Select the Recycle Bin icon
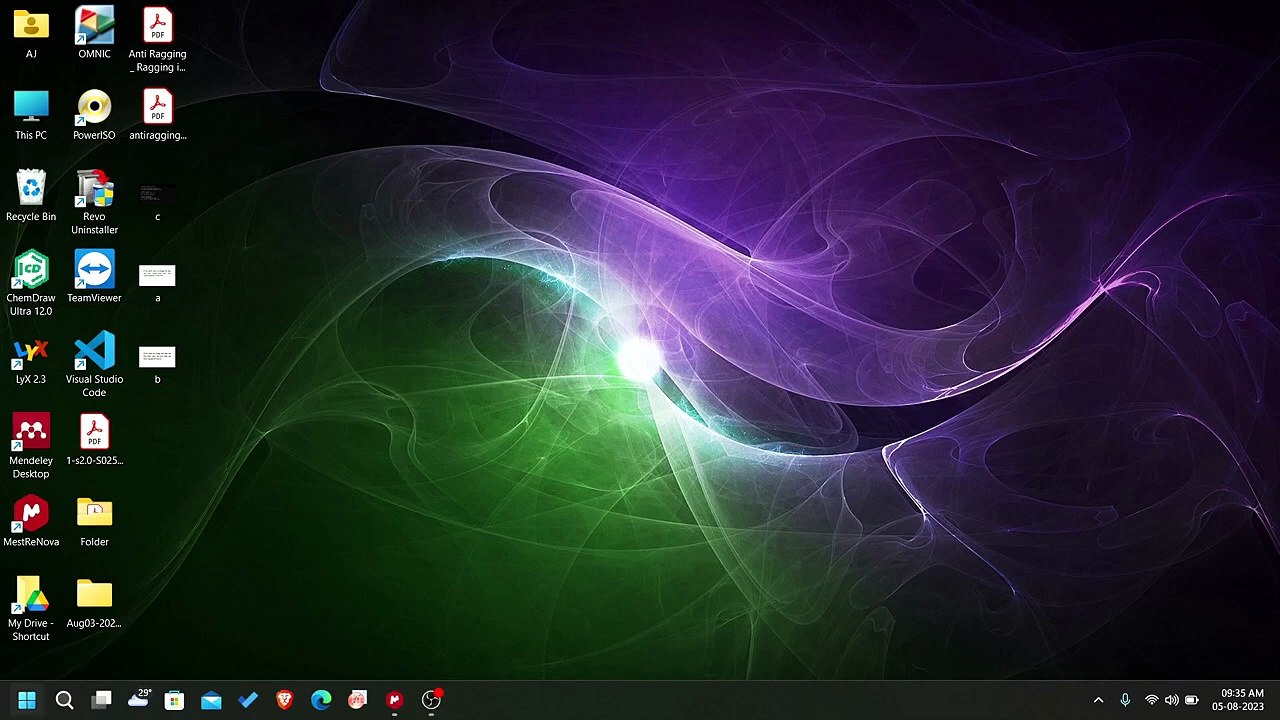The image size is (1280, 720). pyautogui.click(x=31, y=188)
